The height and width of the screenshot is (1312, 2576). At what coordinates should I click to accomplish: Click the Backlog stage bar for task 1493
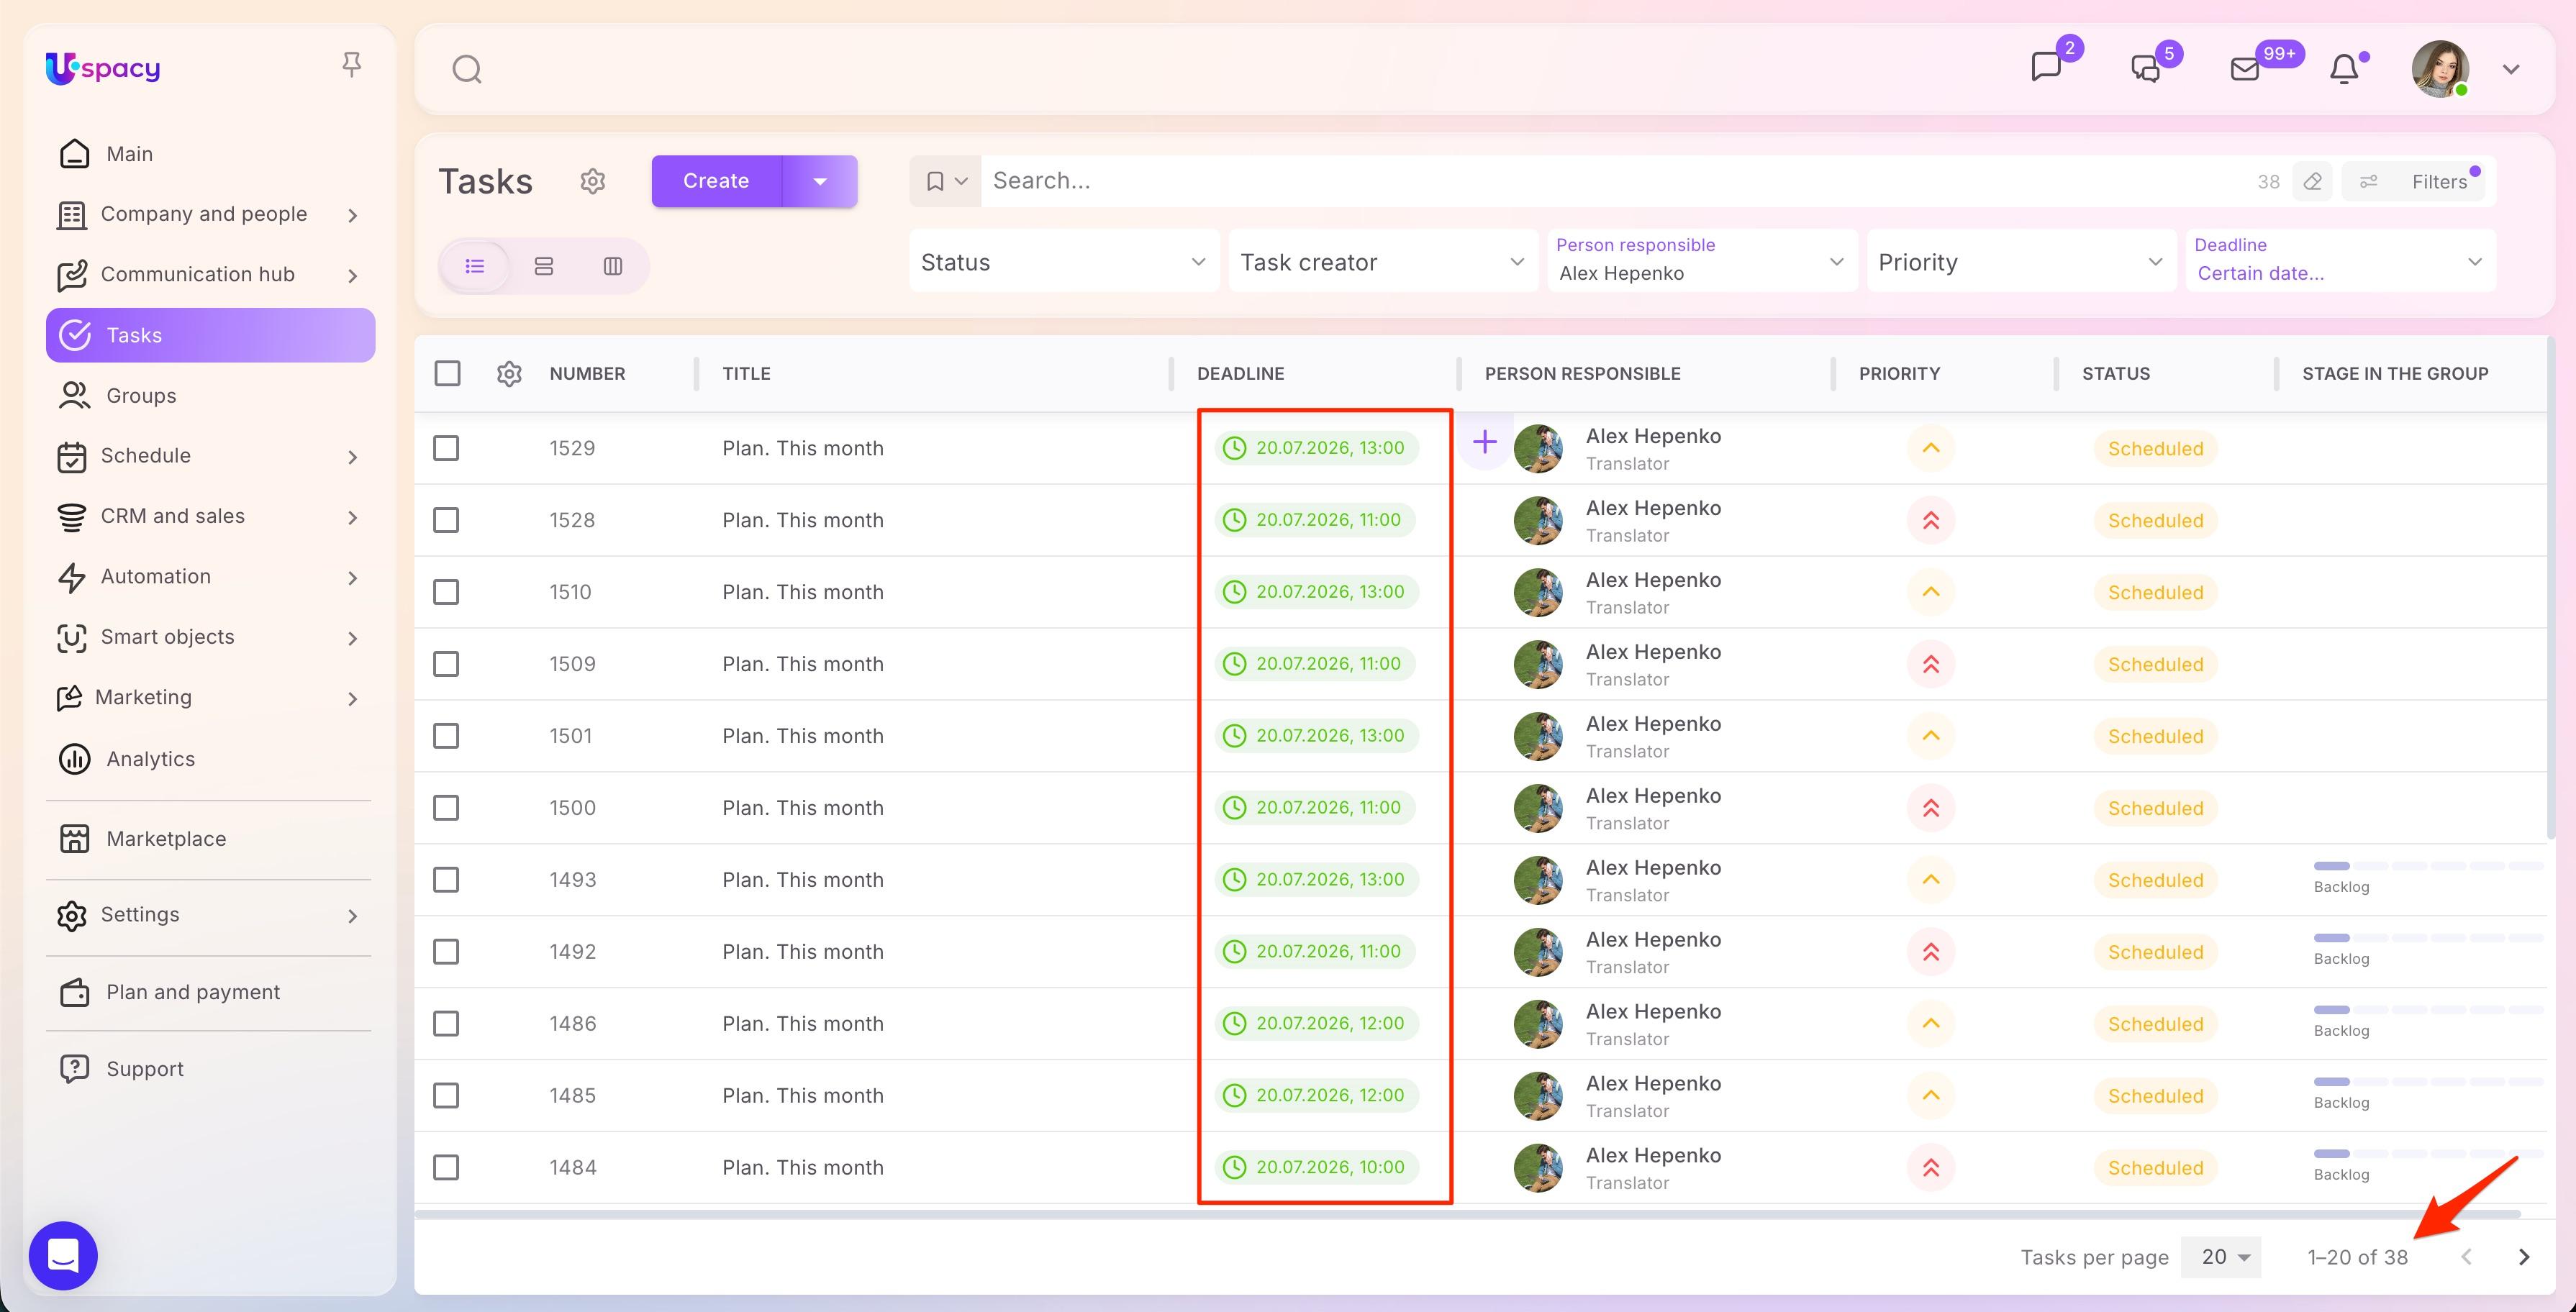click(x=2427, y=866)
